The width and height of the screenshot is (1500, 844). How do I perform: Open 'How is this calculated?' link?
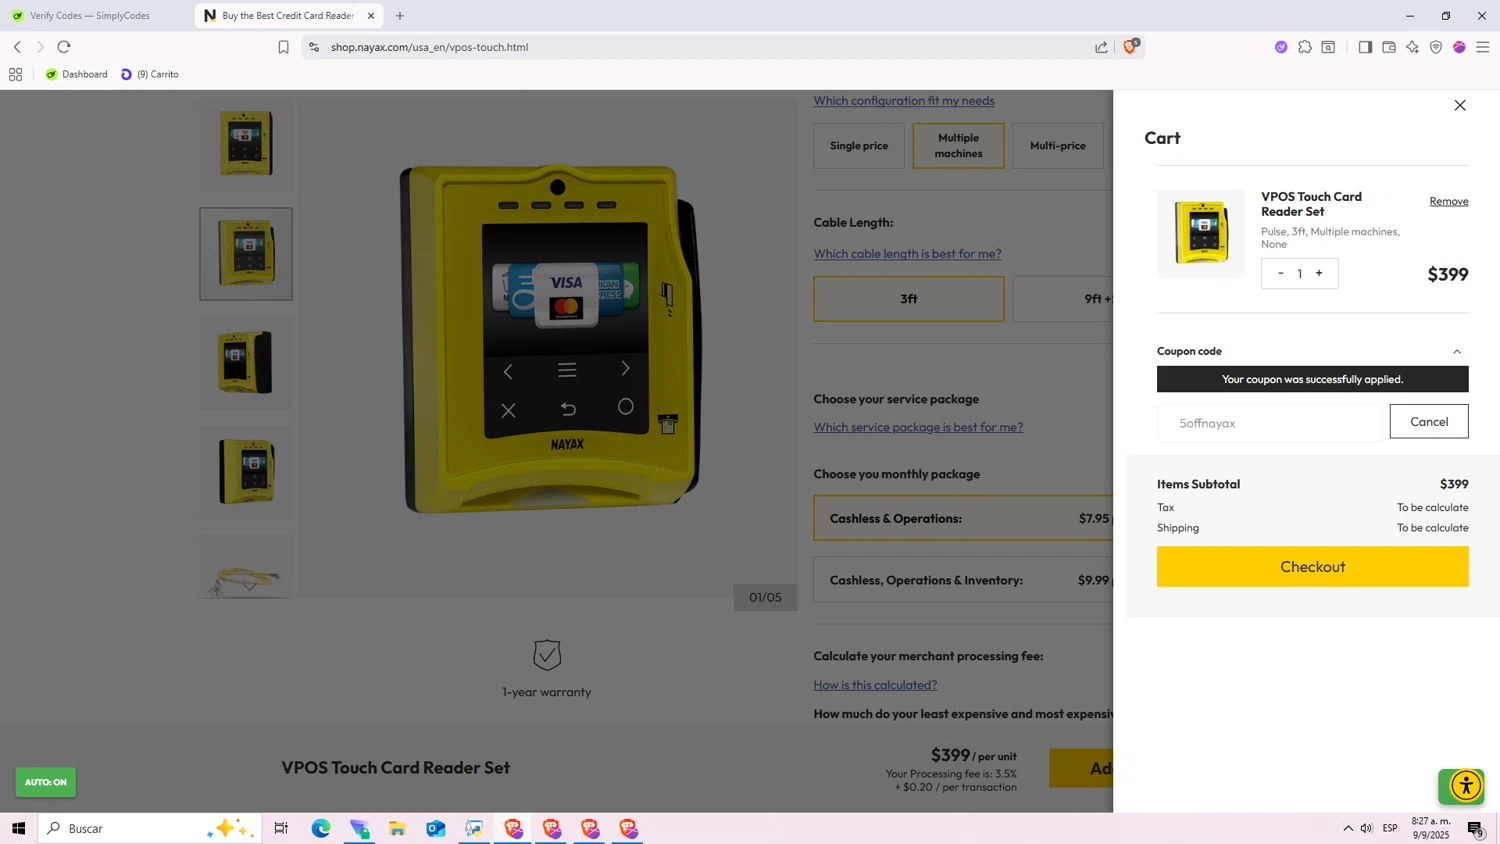tap(875, 685)
